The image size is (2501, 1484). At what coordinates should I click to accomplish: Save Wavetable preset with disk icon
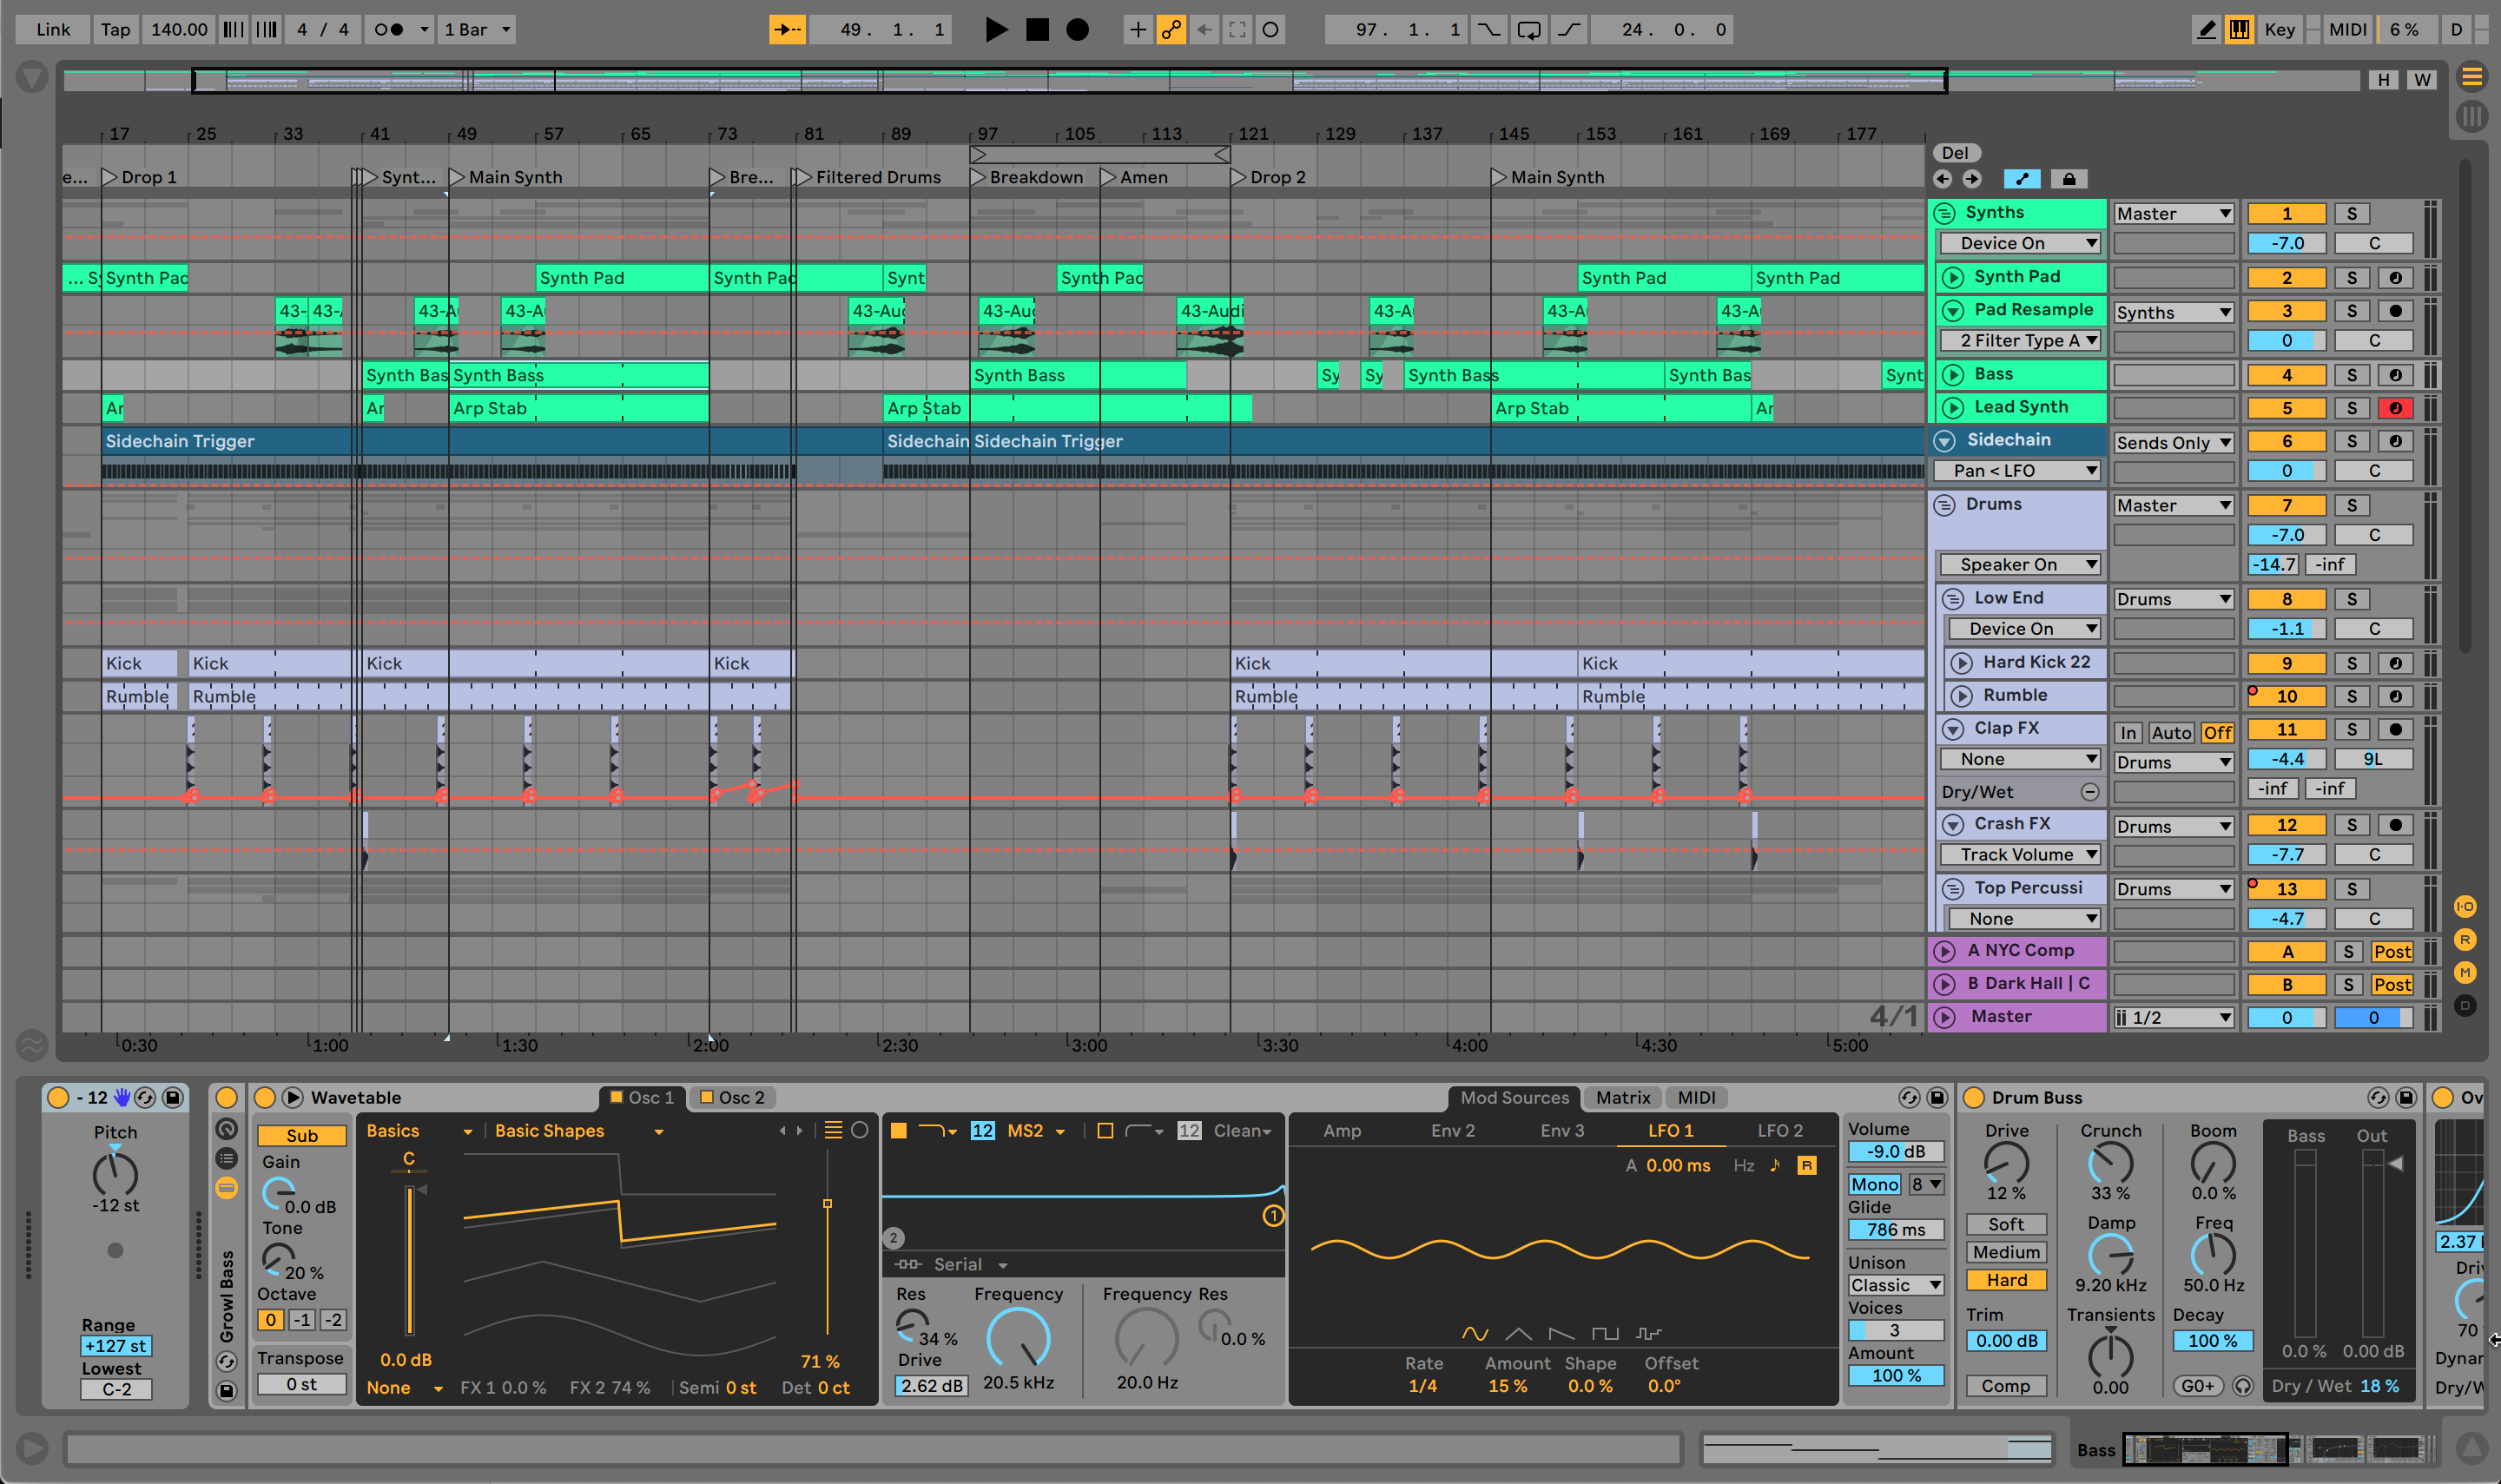tap(1936, 1097)
